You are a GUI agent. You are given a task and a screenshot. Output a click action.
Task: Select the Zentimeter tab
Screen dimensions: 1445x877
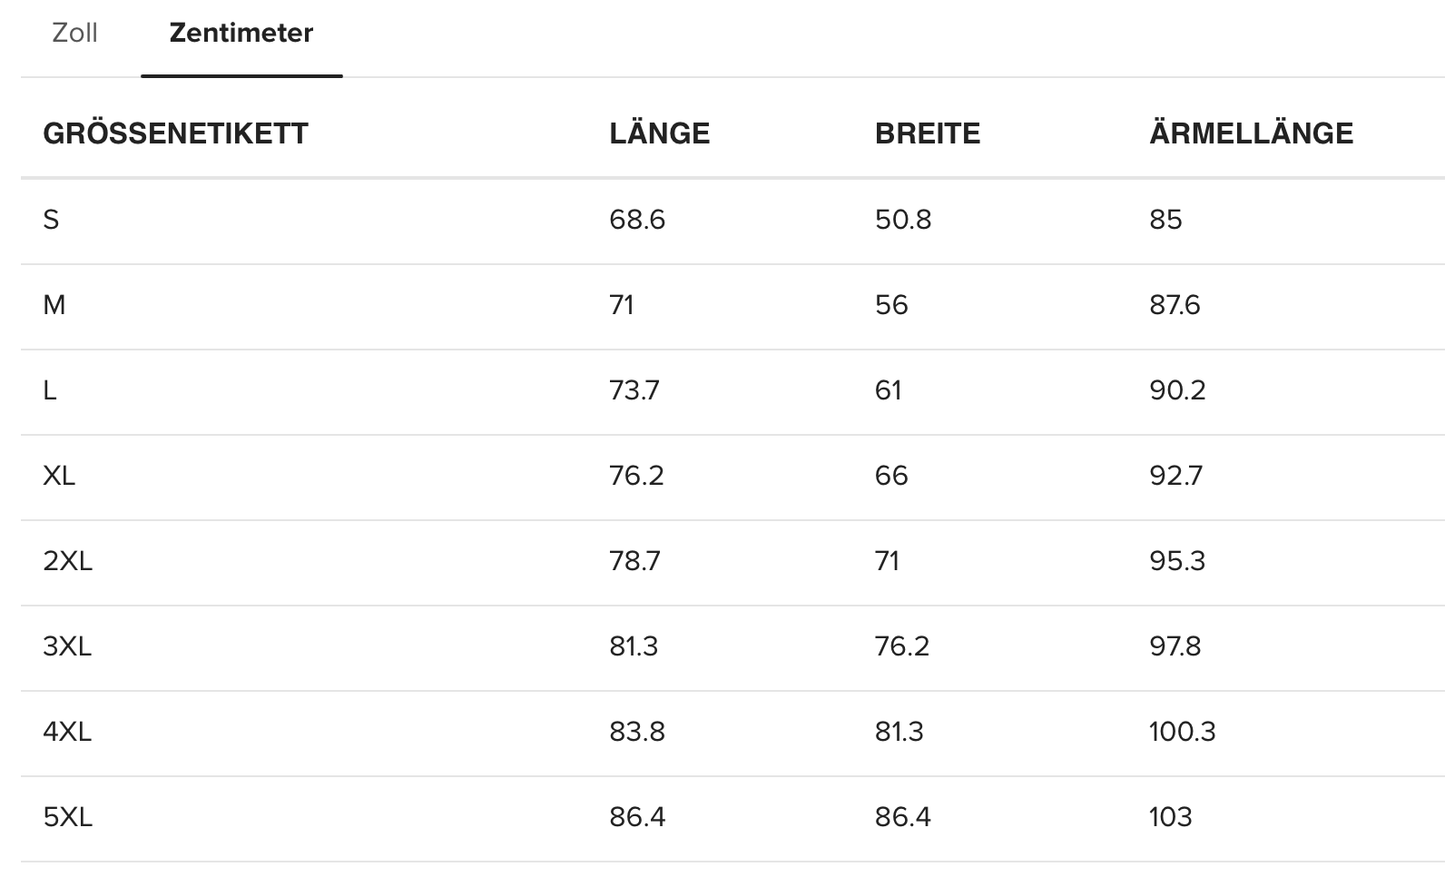click(241, 33)
